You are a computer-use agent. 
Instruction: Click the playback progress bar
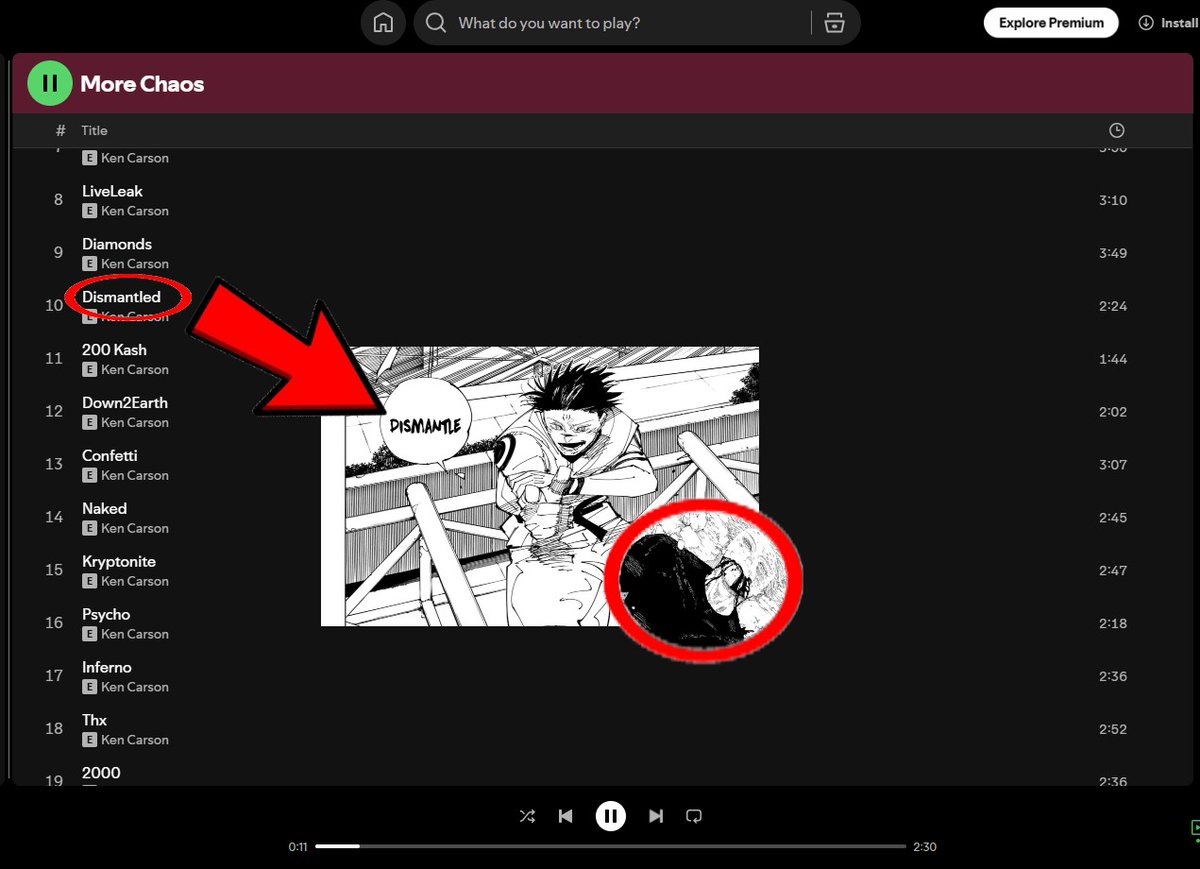pos(611,847)
